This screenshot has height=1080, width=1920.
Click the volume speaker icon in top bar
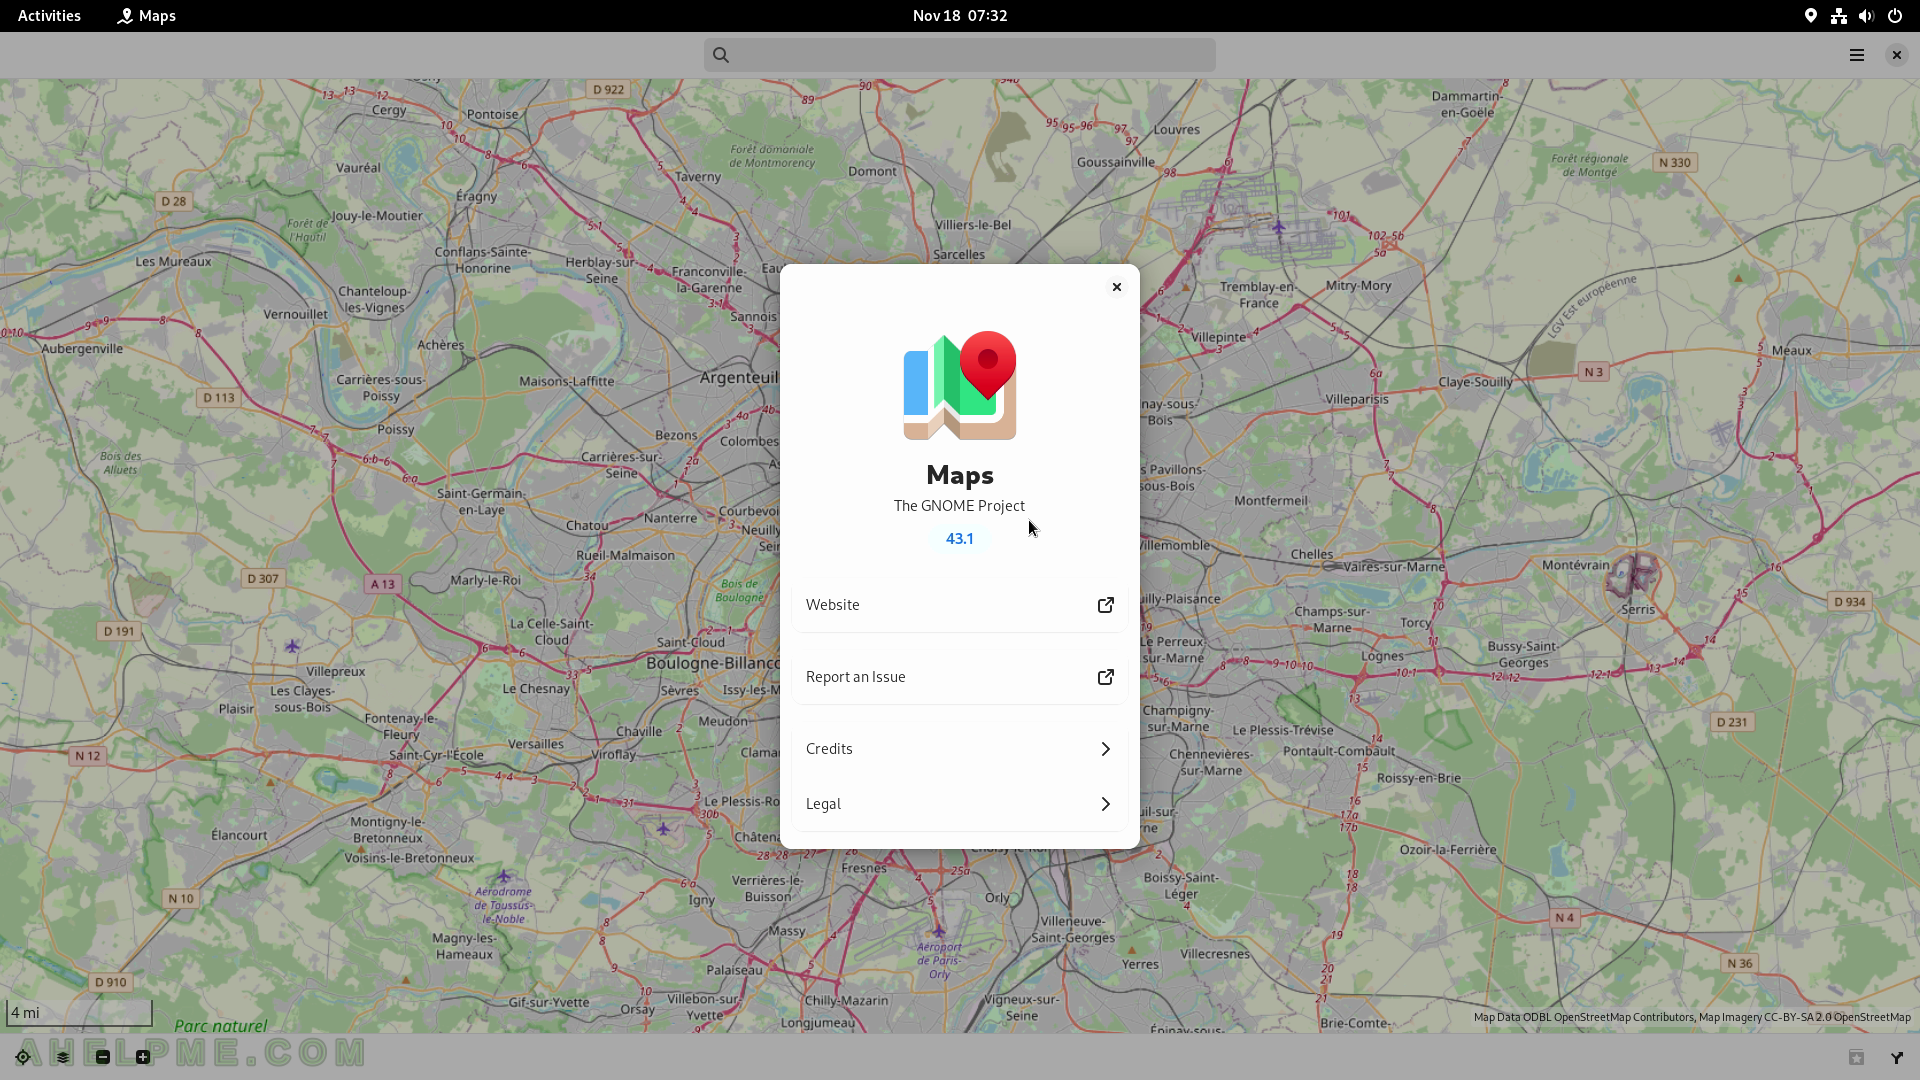(1866, 15)
